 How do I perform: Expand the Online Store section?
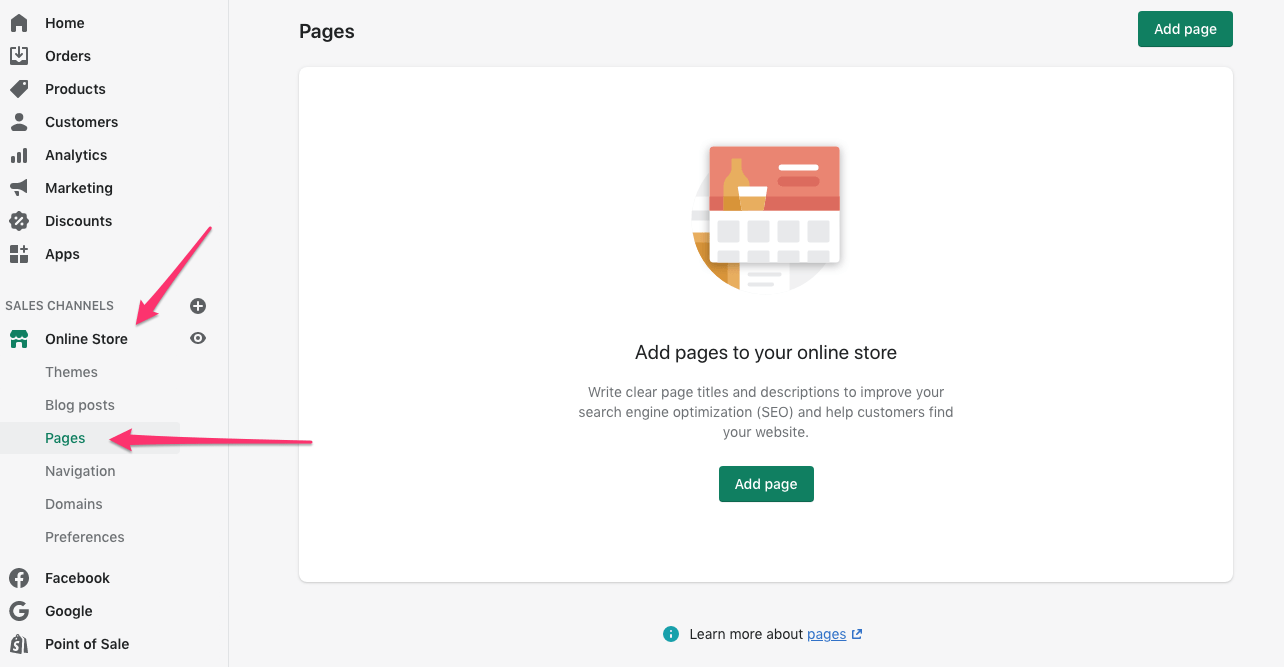(86, 338)
